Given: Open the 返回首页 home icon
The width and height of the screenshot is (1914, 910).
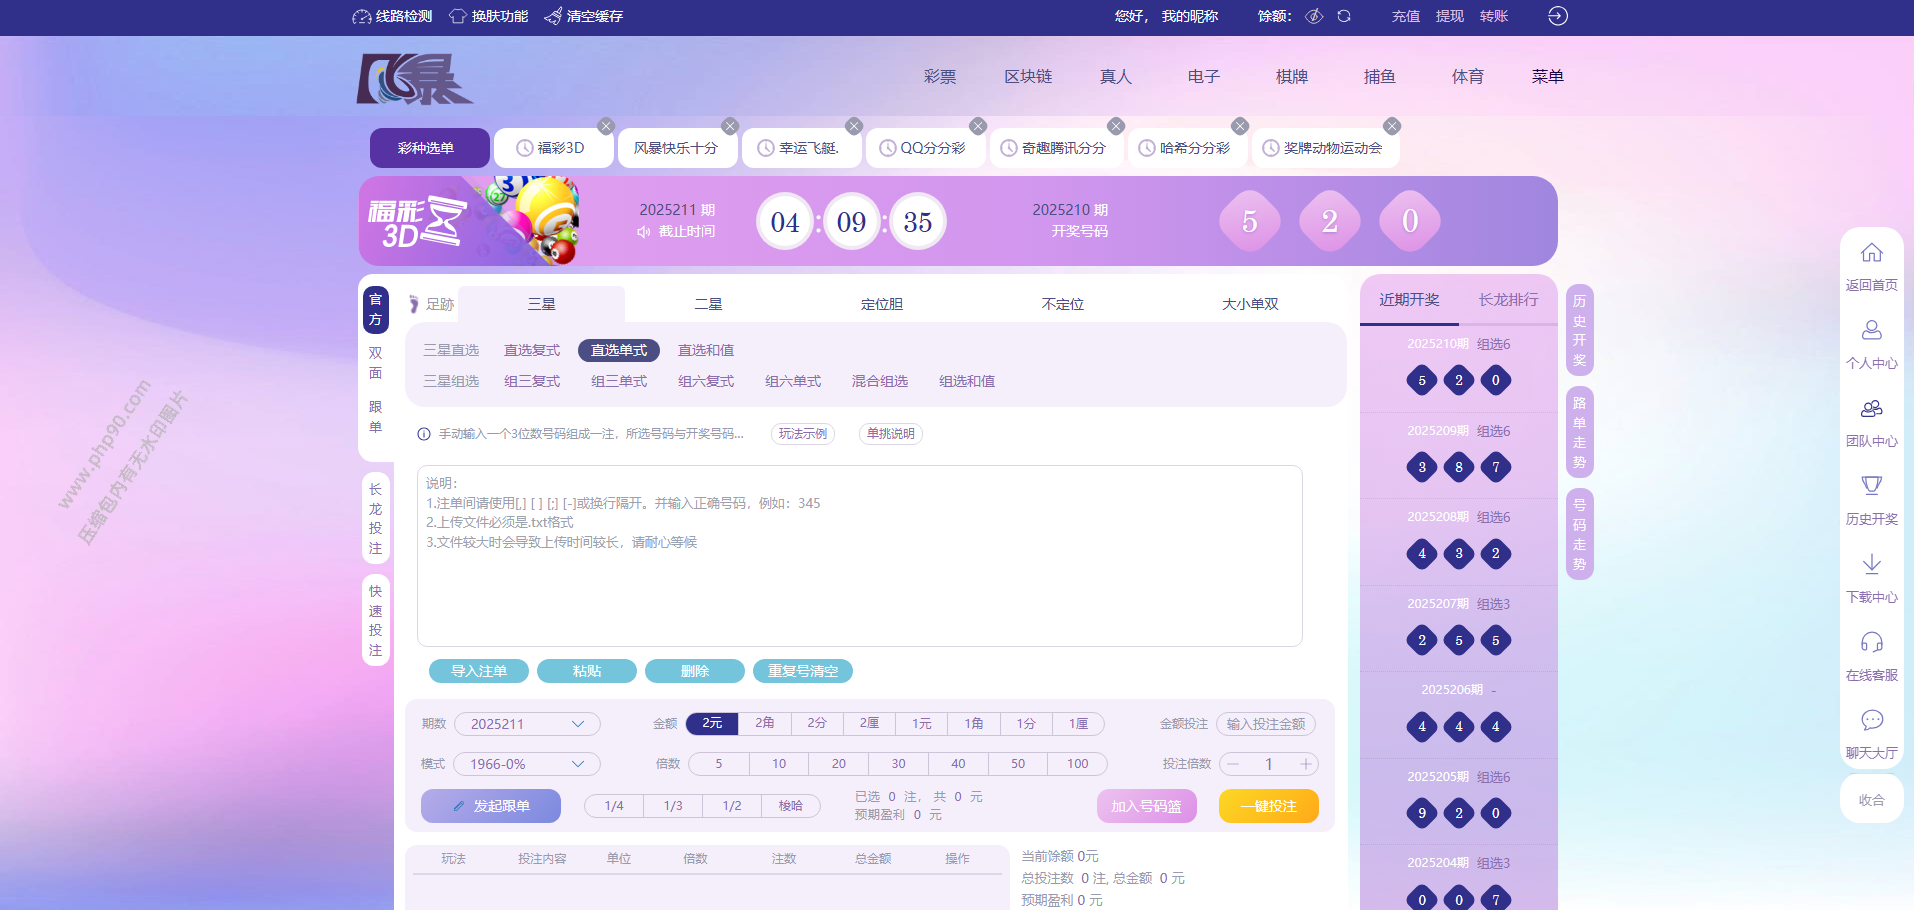Looking at the screenshot, I should pyautogui.click(x=1871, y=254).
